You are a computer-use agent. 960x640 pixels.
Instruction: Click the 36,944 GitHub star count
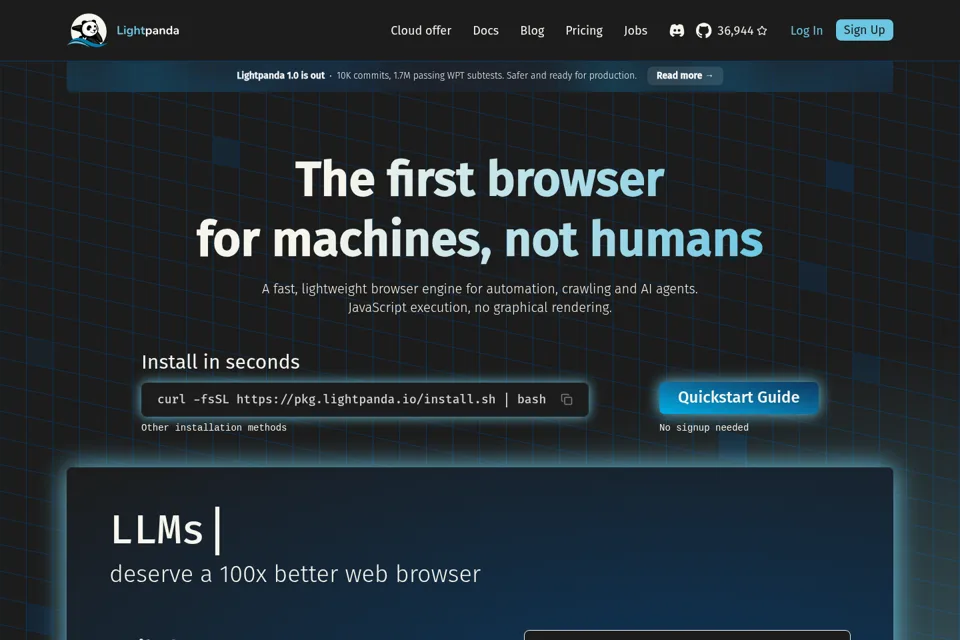(735, 31)
